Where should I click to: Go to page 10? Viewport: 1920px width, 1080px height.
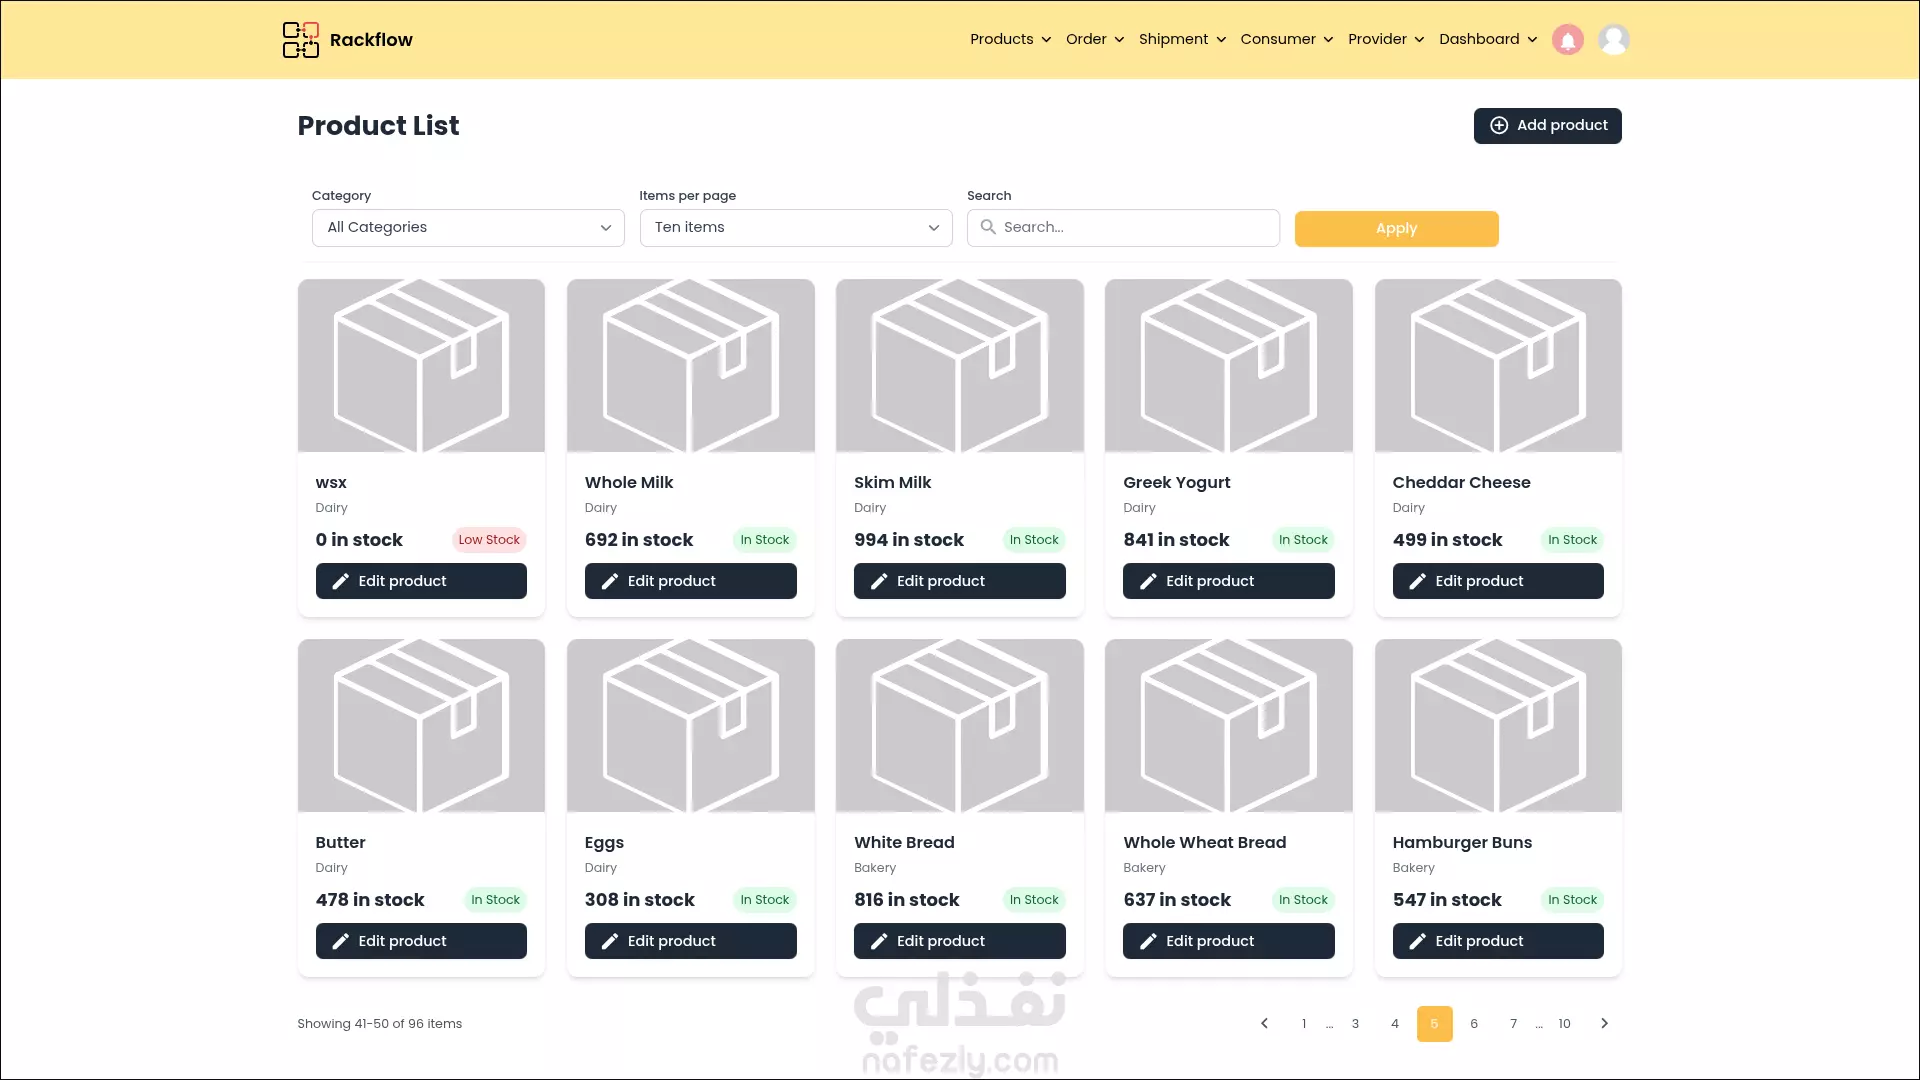tap(1564, 1023)
